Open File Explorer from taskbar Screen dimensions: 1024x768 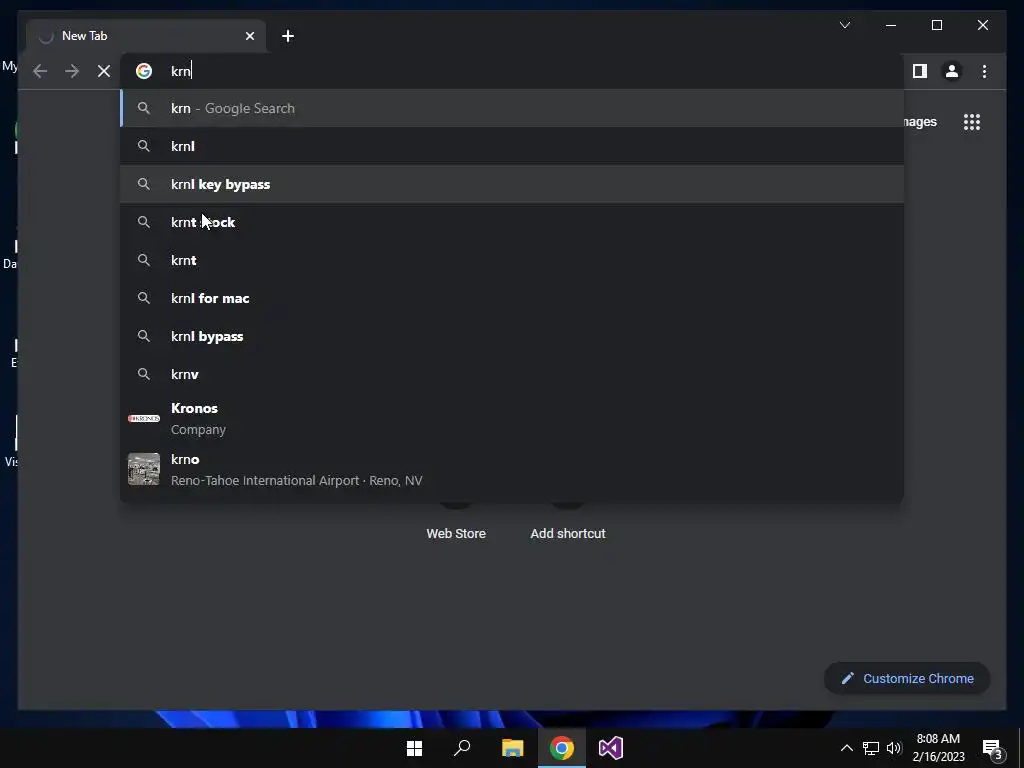pos(513,748)
